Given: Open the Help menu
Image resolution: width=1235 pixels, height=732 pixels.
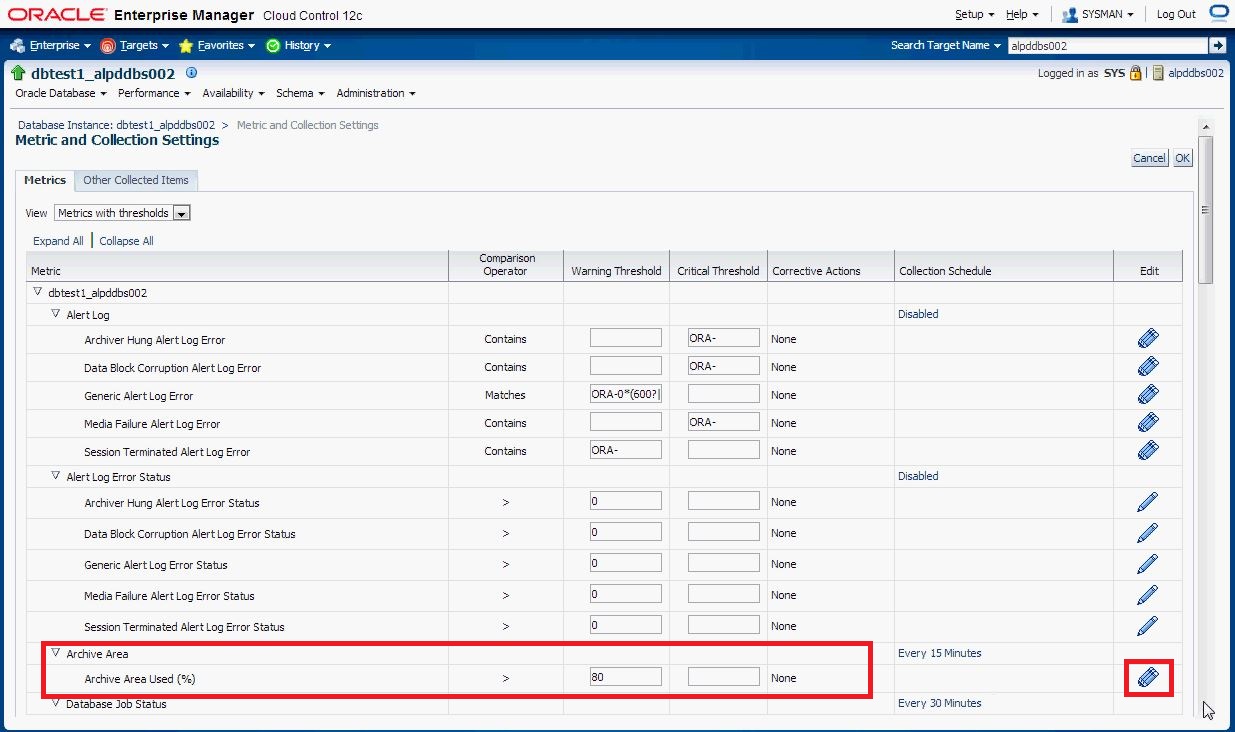Looking at the screenshot, I should pyautogui.click(x=1021, y=14).
